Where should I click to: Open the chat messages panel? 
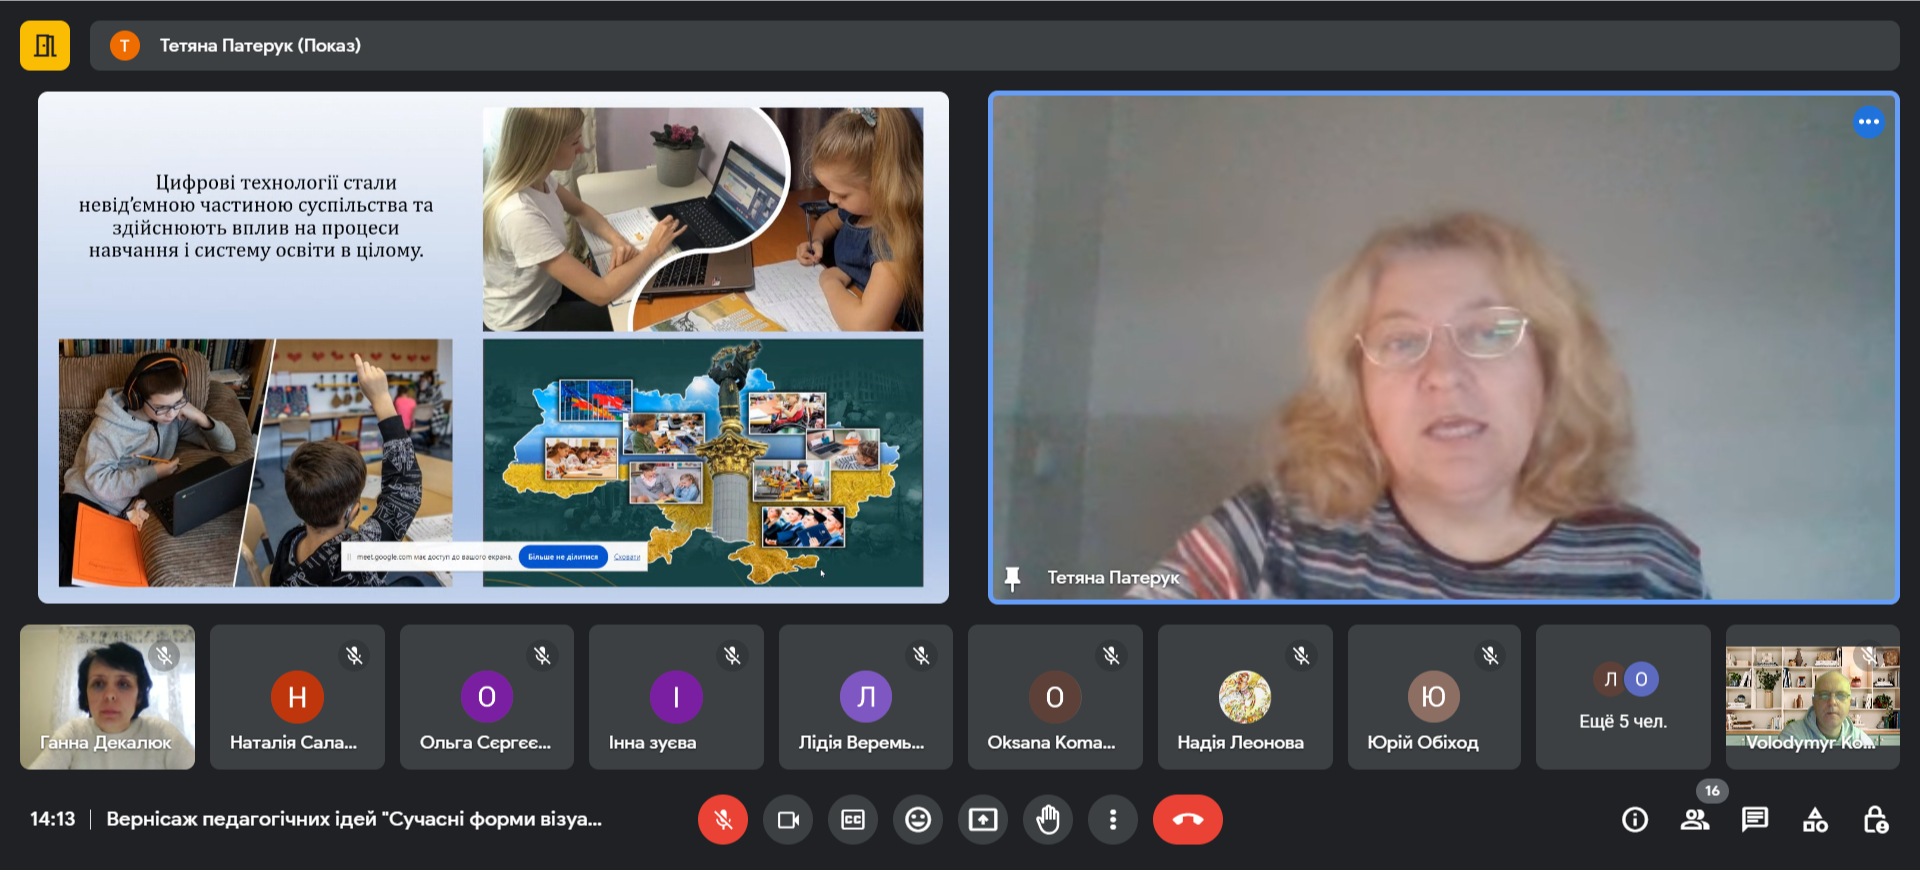click(1754, 820)
